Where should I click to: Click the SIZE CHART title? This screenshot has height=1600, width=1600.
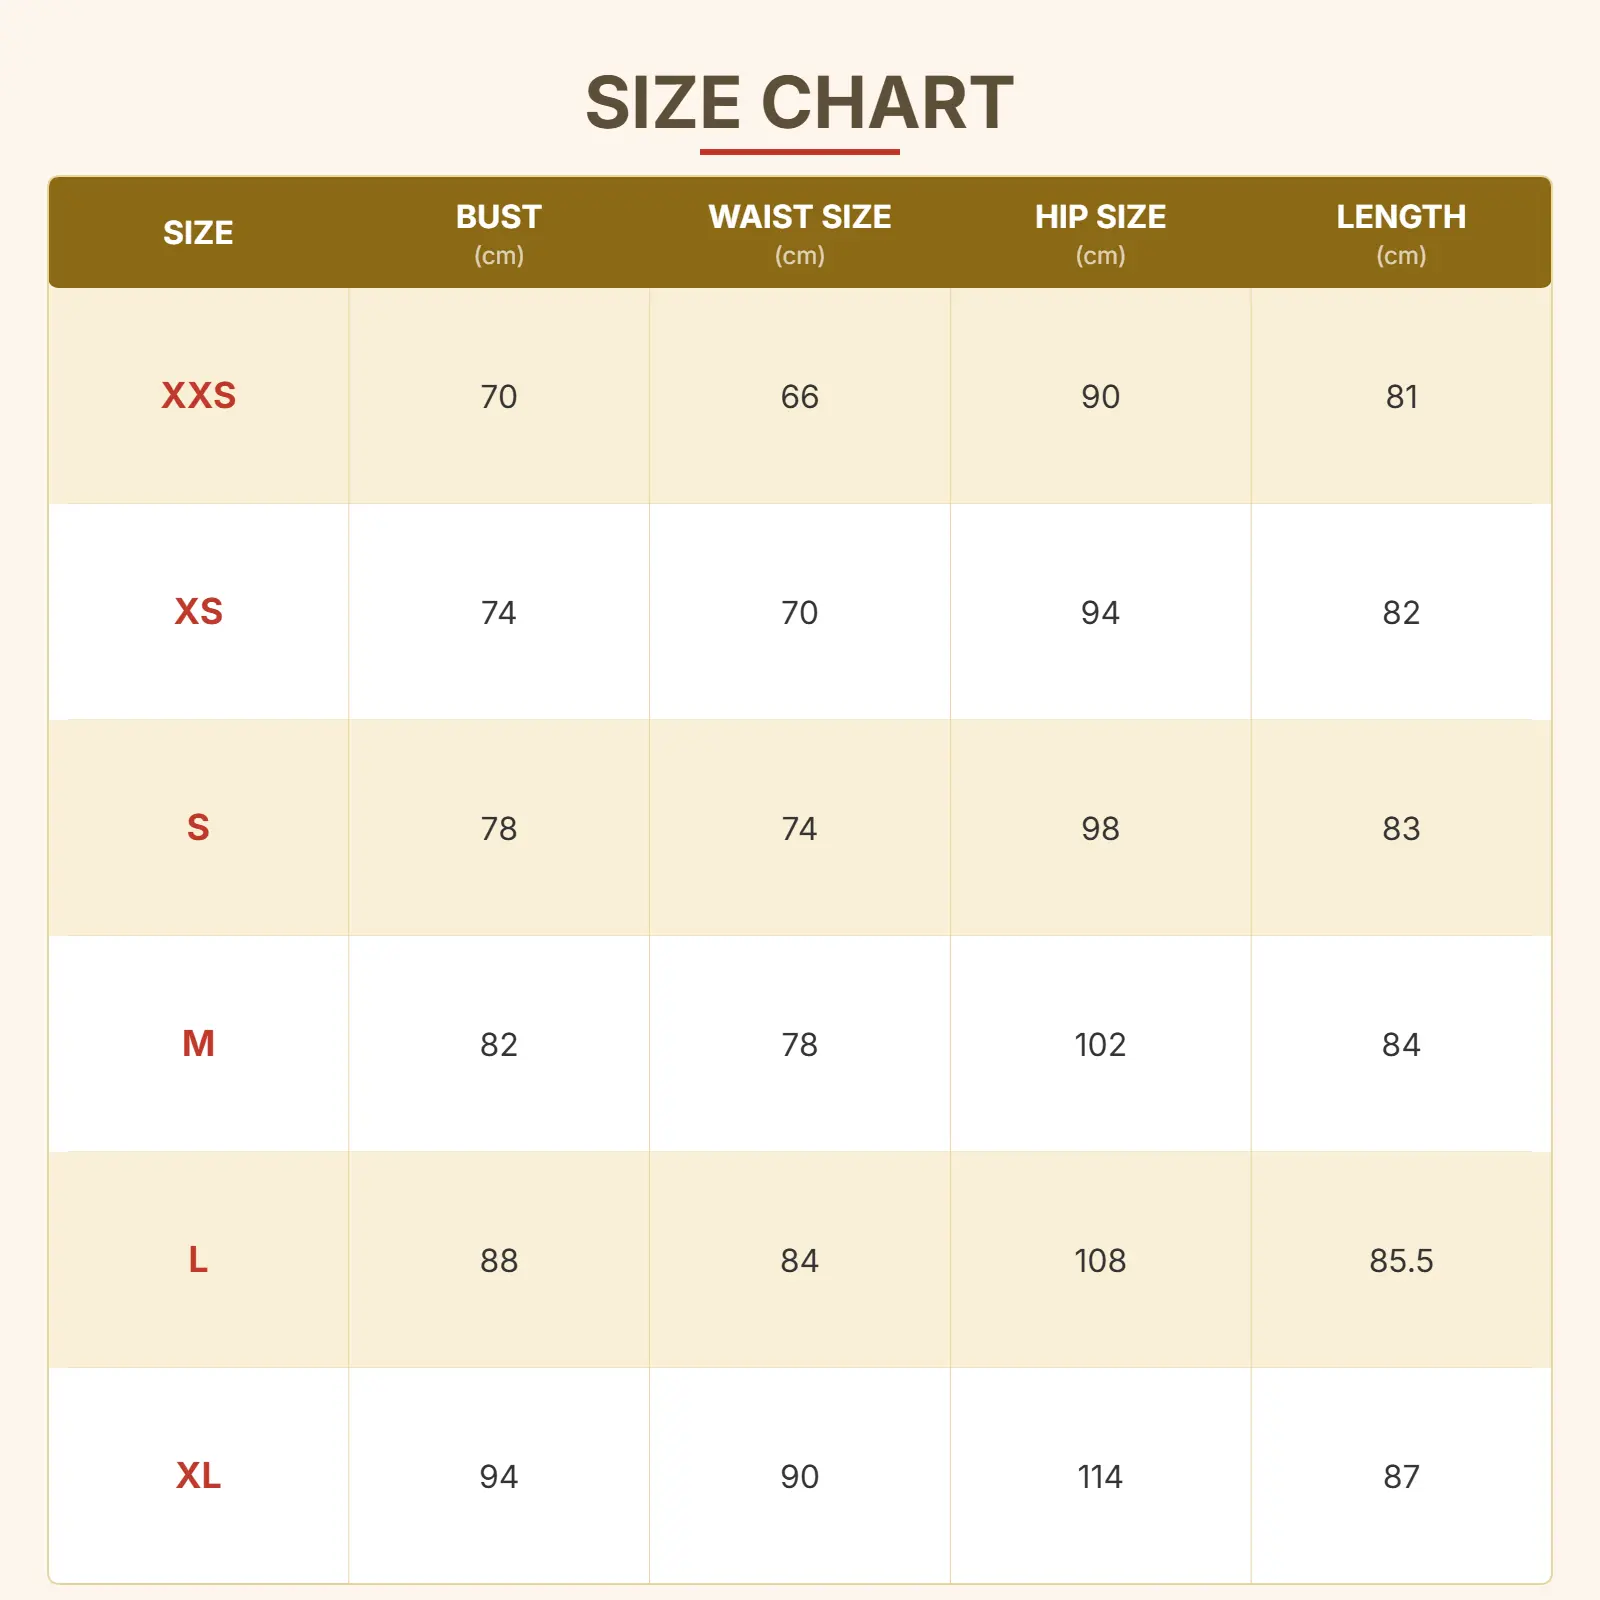799,103
